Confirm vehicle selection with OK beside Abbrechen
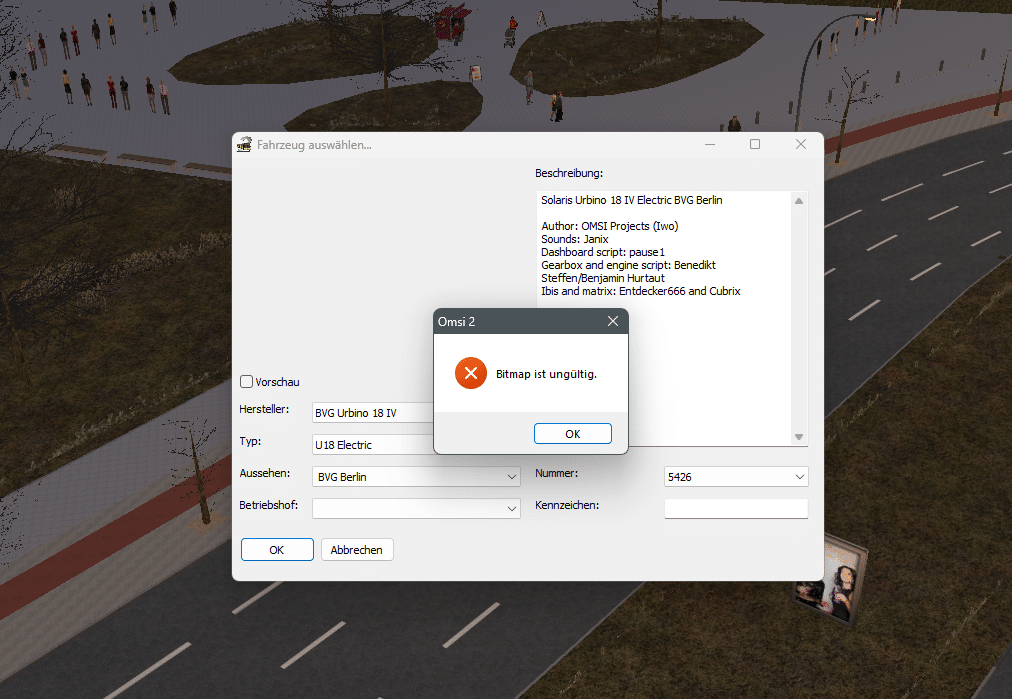Image resolution: width=1012 pixels, height=699 pixels. (x=277, y=550)
